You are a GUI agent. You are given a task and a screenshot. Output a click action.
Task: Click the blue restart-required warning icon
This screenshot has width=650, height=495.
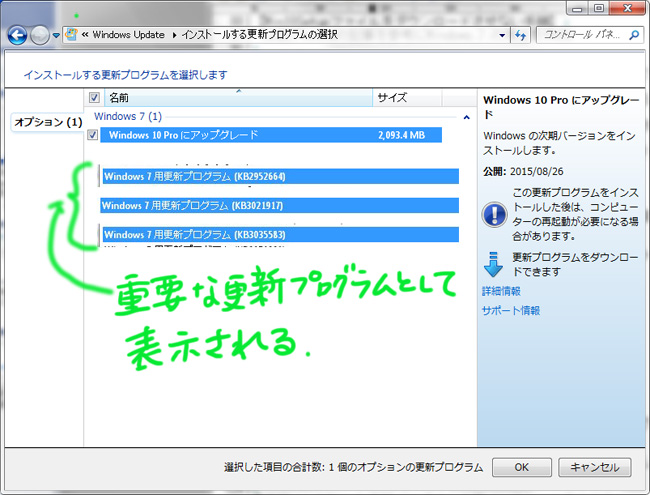click(x=494, y=213)
